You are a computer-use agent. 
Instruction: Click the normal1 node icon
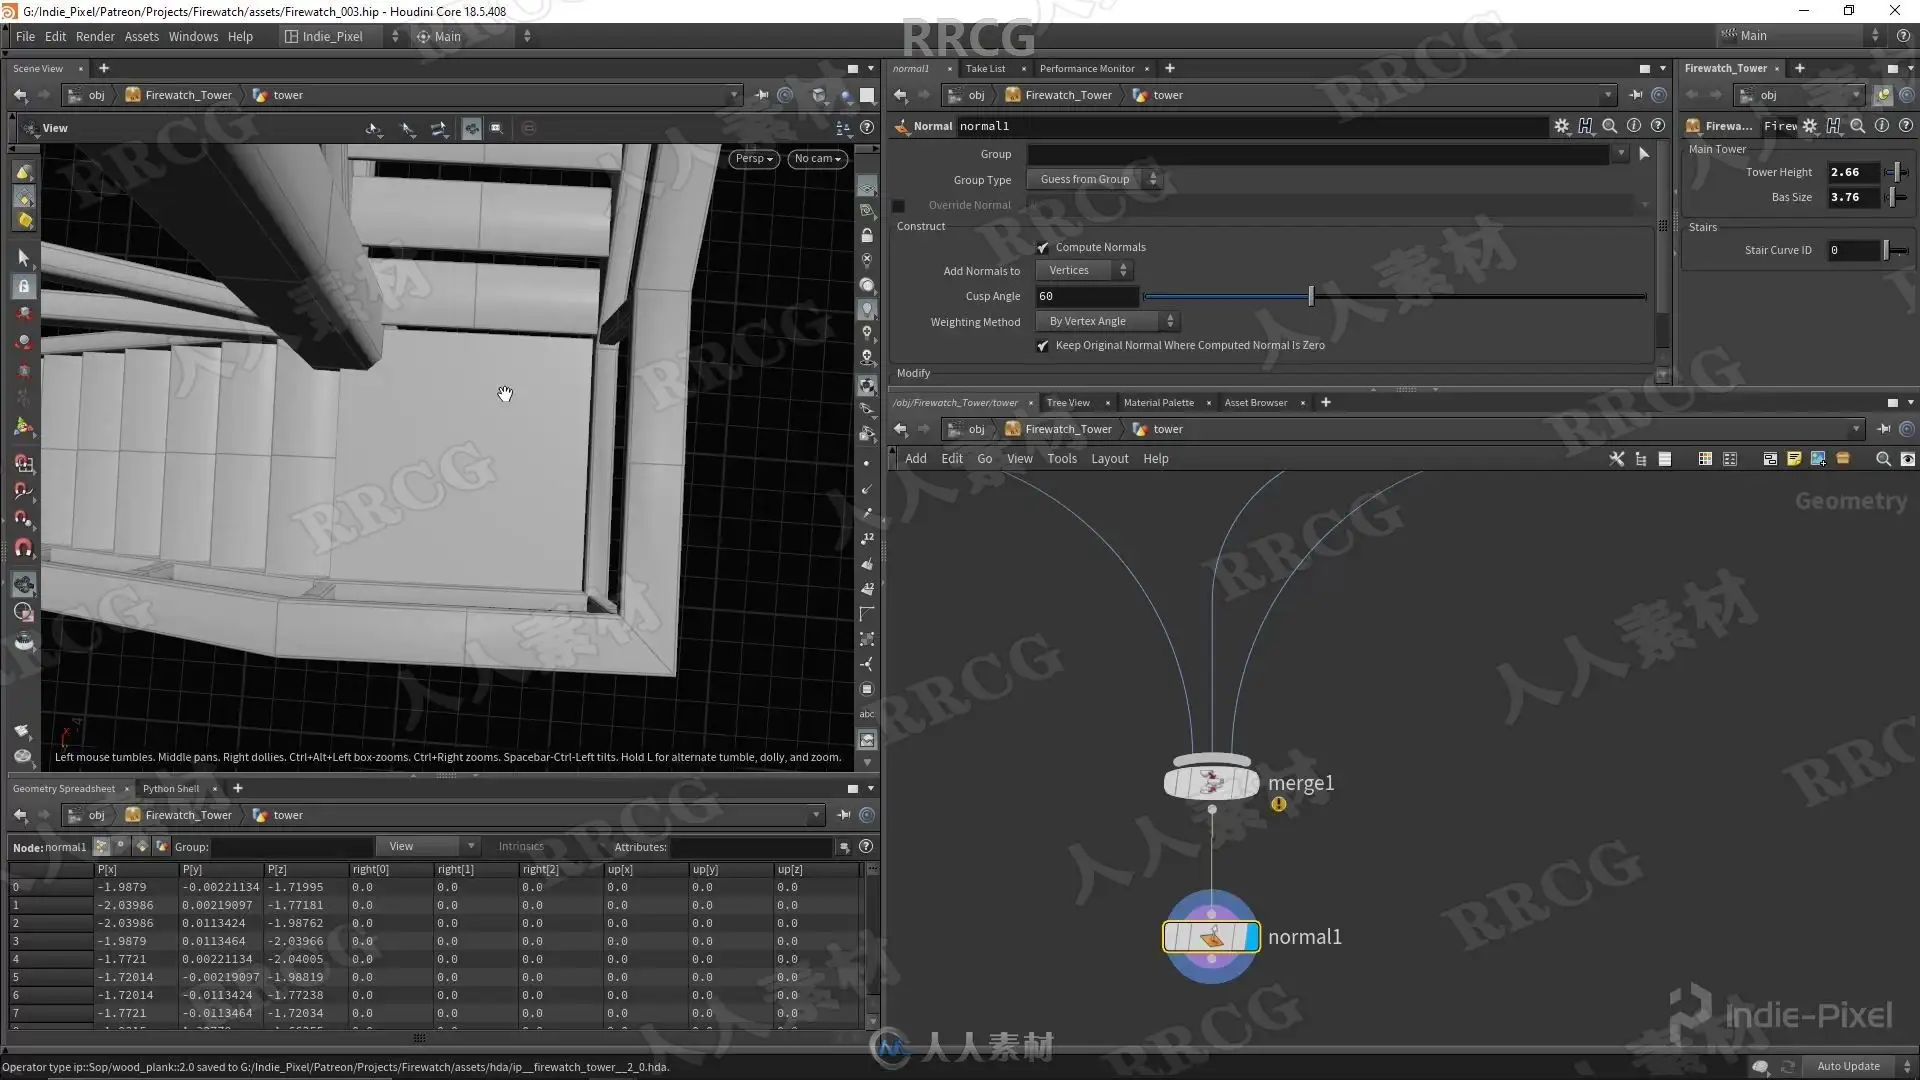point(1211,937)
